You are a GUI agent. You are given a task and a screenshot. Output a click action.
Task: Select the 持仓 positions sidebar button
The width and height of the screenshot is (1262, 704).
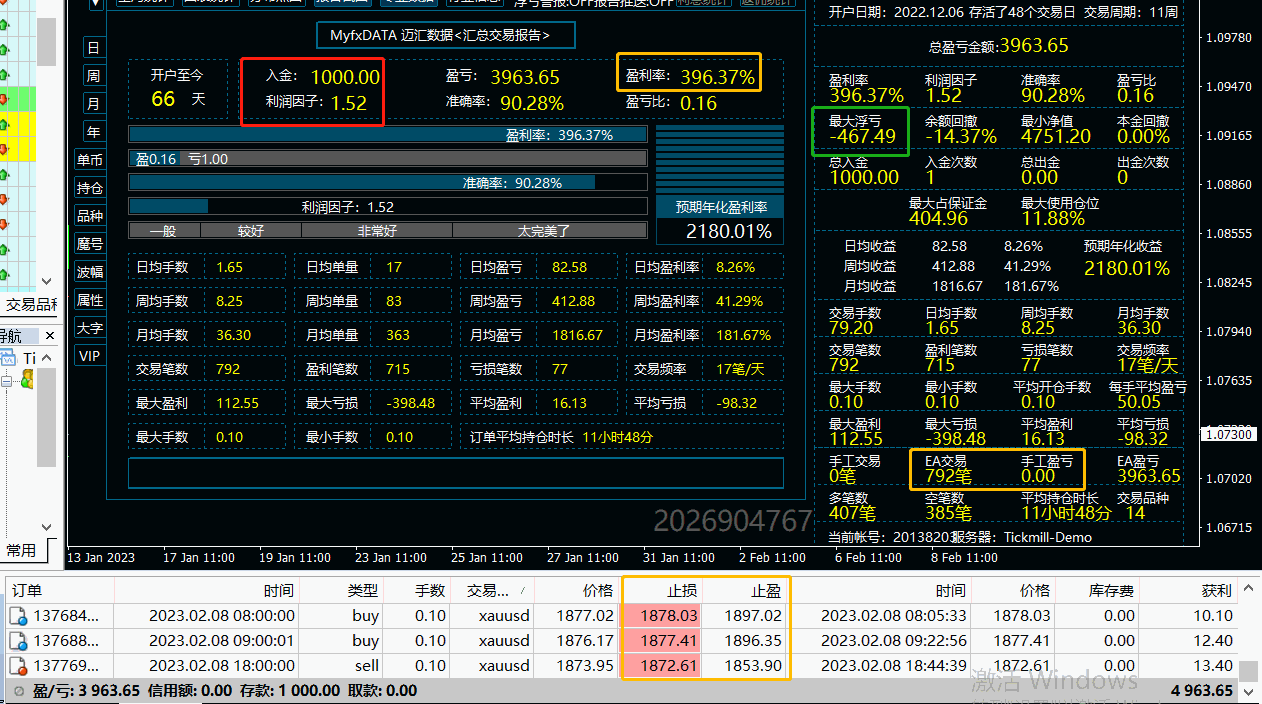click(x=90, y=188)
